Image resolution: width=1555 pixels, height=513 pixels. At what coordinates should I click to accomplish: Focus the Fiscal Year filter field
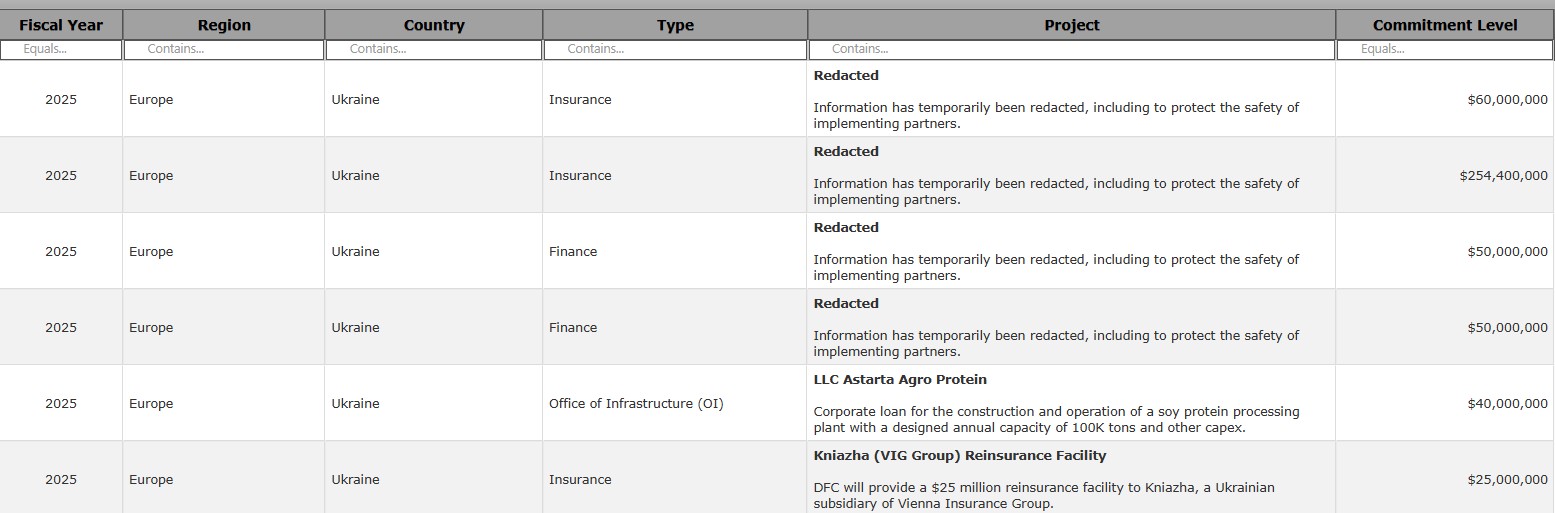coord(61,49)
